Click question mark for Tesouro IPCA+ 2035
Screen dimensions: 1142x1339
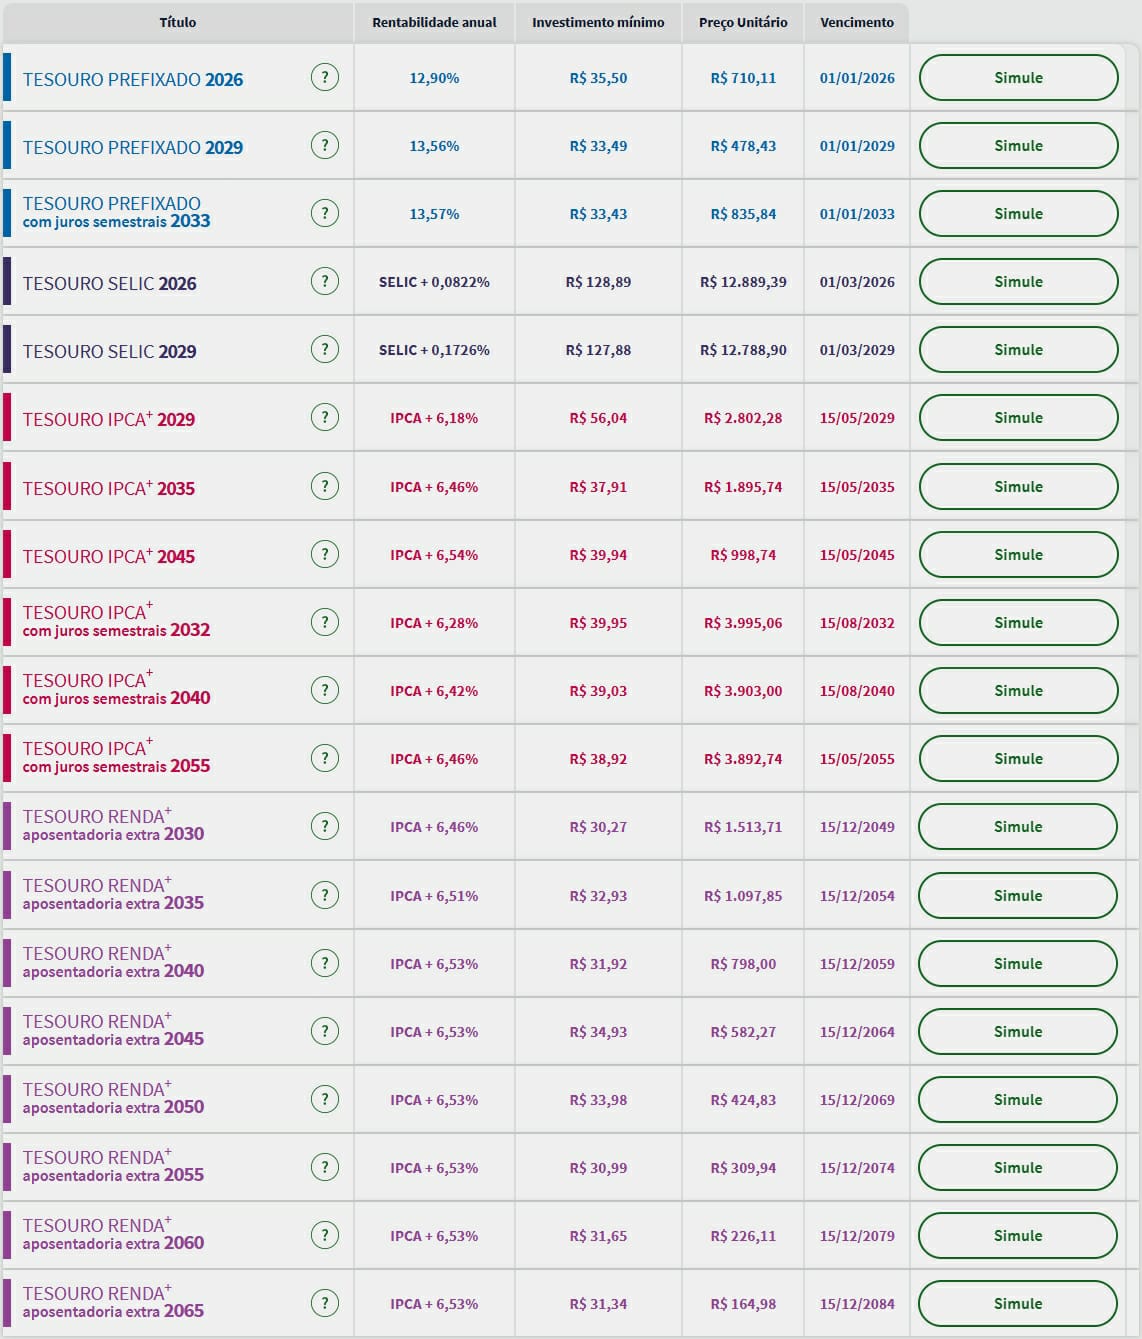coord(324,486)
